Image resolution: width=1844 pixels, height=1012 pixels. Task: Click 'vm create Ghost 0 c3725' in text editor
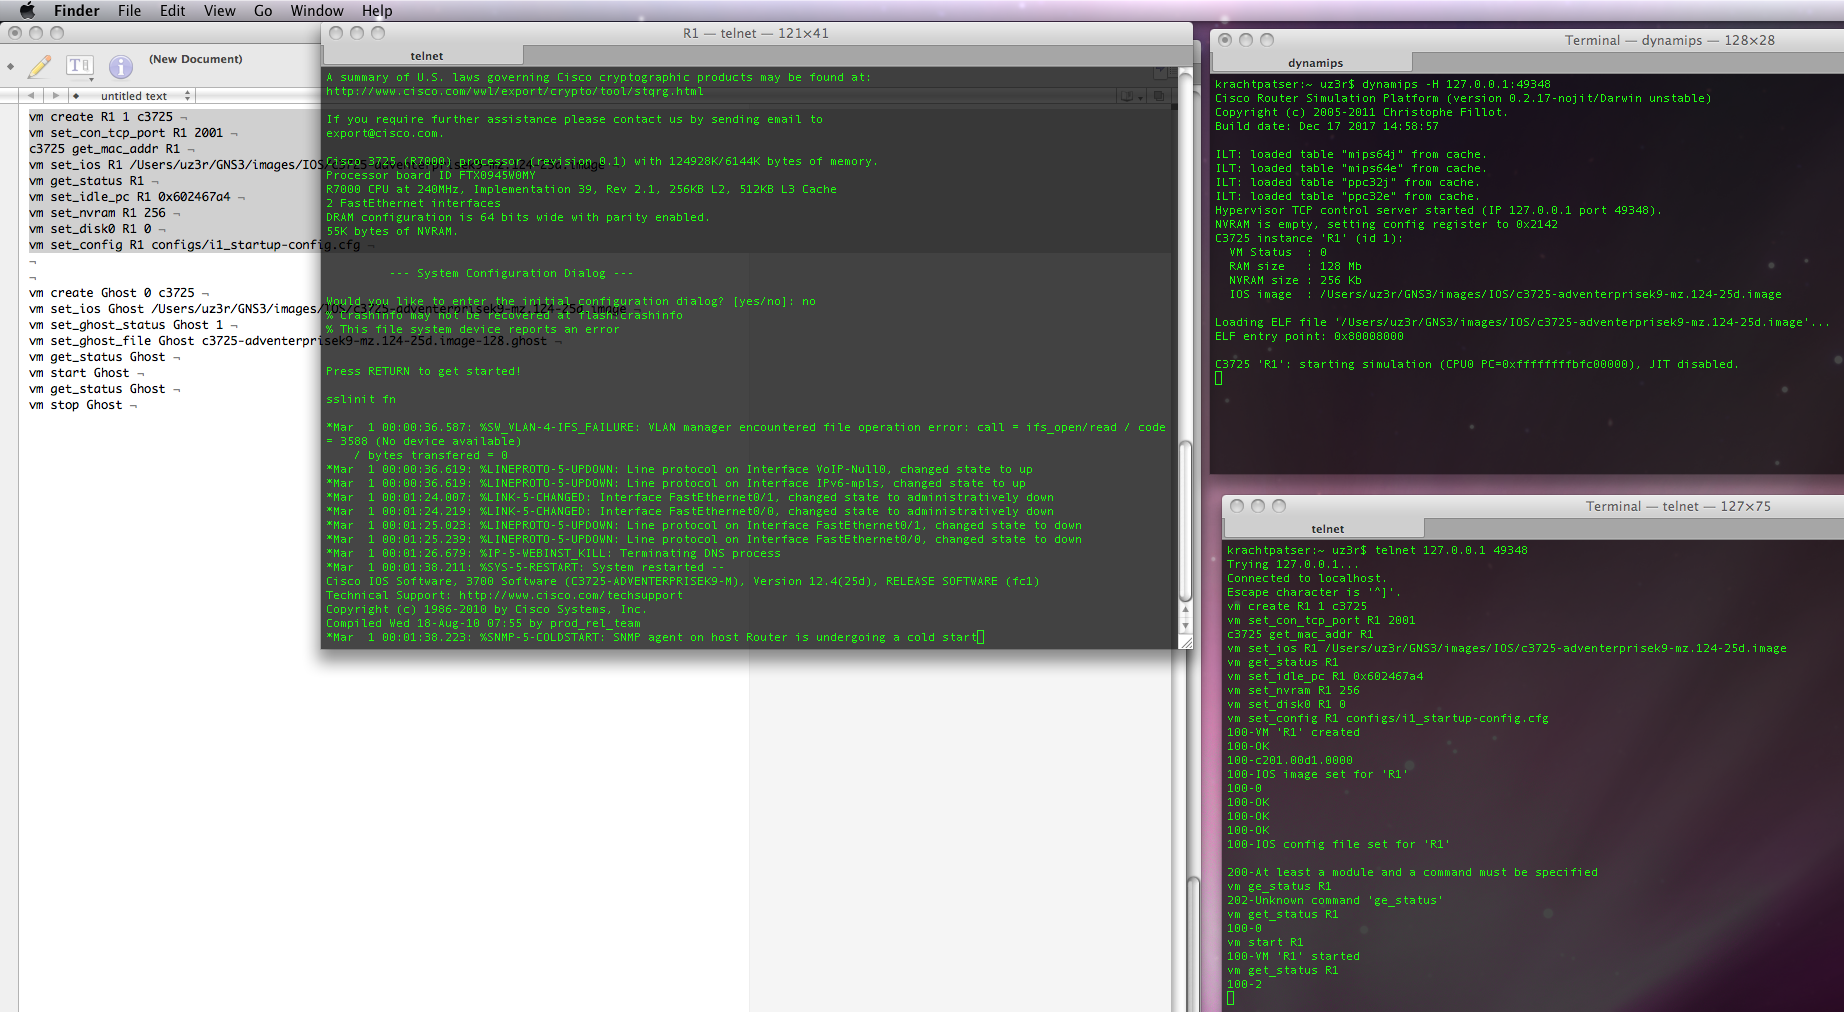point(112,293)
